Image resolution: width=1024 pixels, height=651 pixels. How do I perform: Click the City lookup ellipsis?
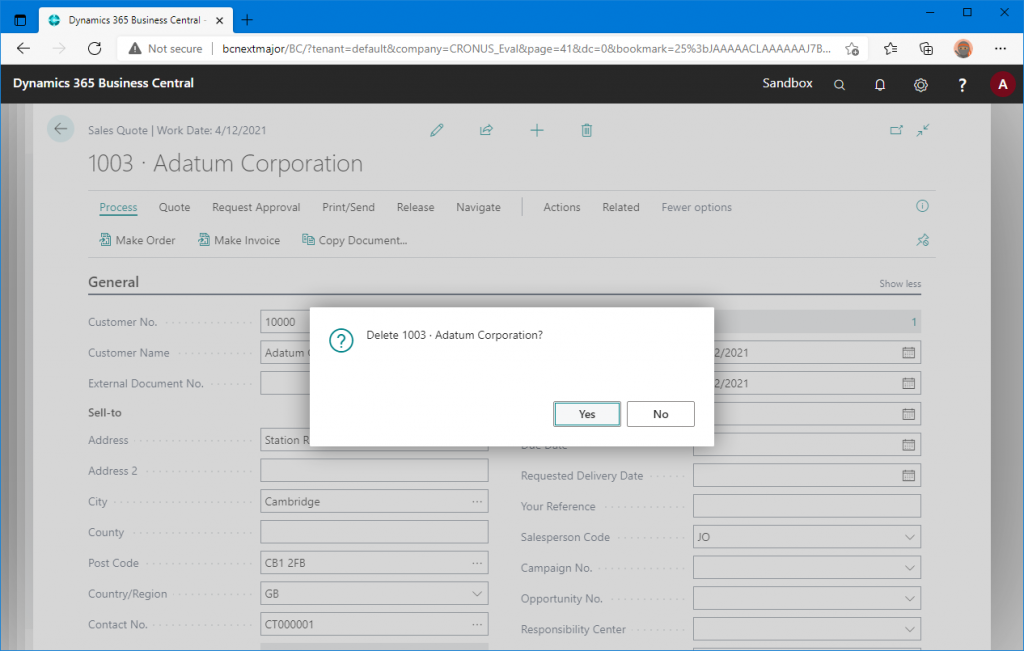pyautogui.click(x=477, y=501)
